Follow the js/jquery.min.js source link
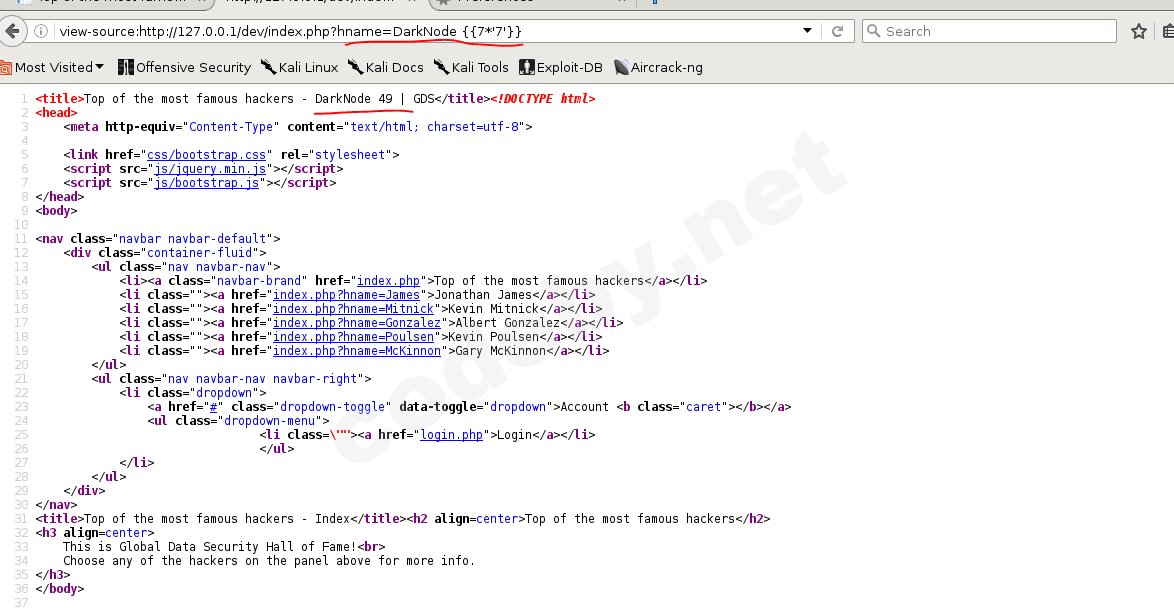The width and height of the screenshot is (1174, 613). click(x=210, y=169)
